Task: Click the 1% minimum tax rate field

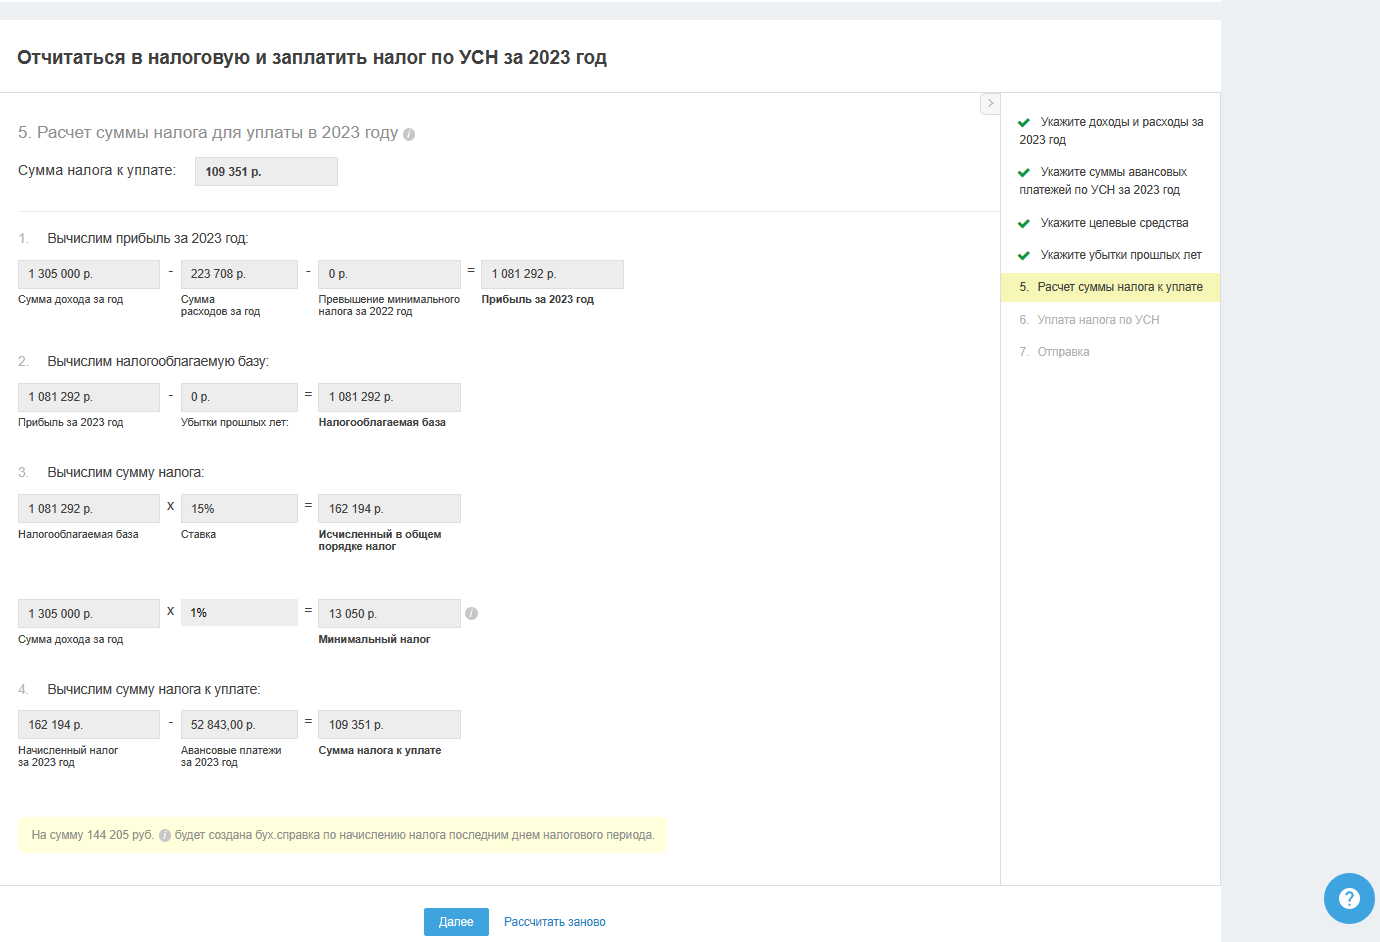Action: [239, 613]
